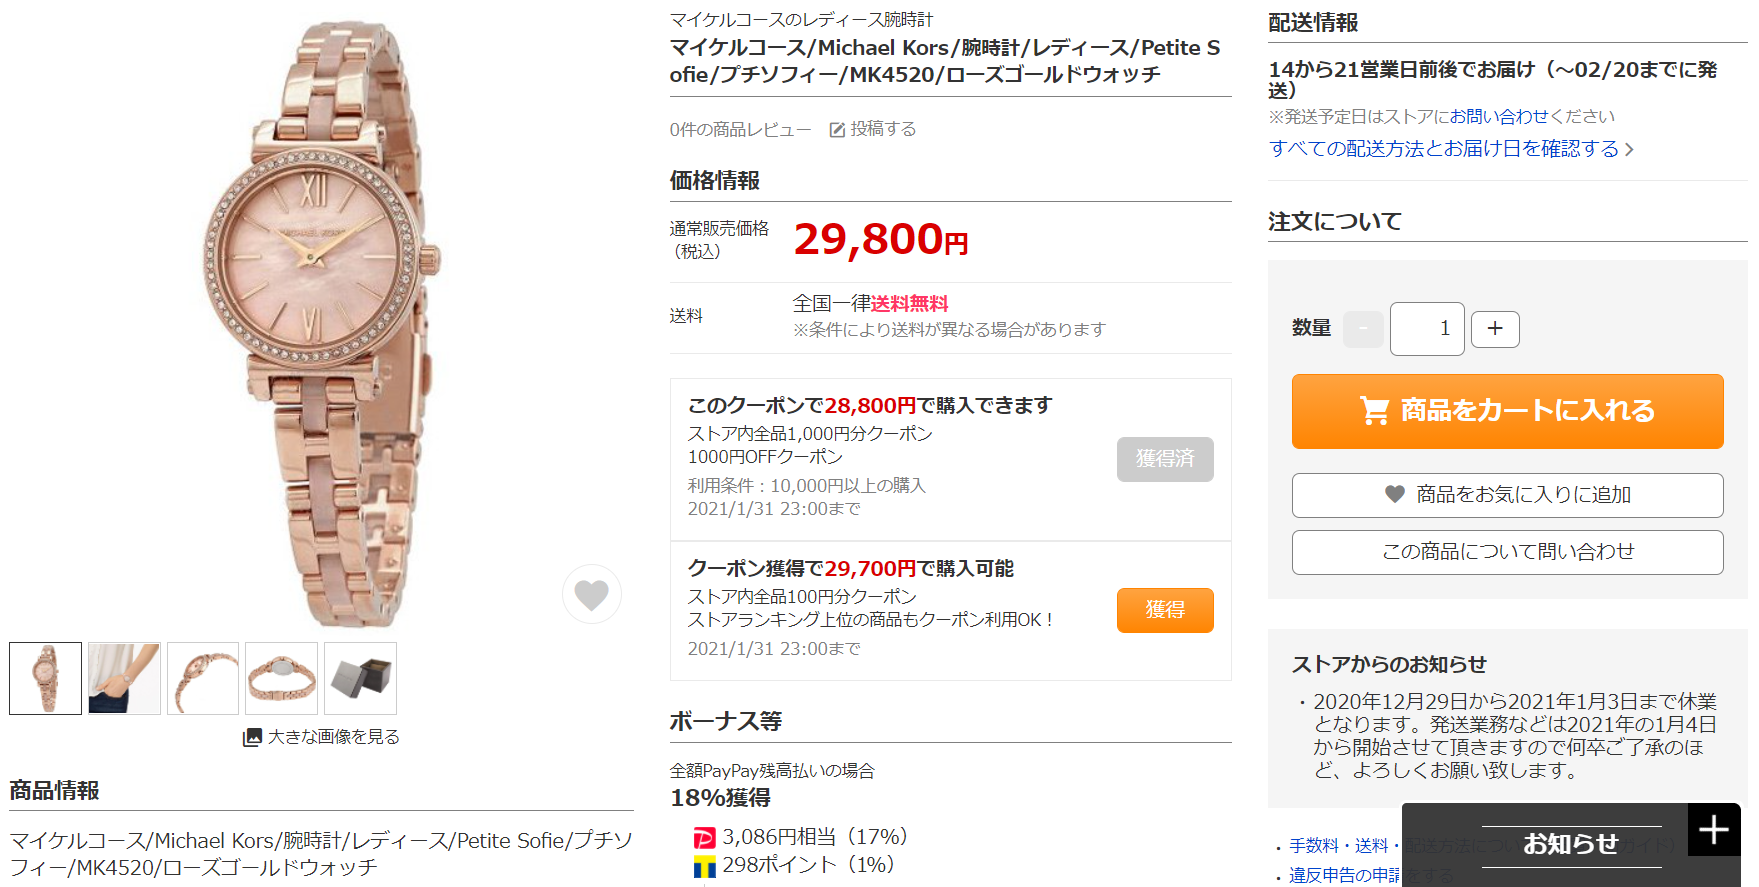Increase quantity with the plus button
Screen dimensions: 1759x887
coord(1495,329)
